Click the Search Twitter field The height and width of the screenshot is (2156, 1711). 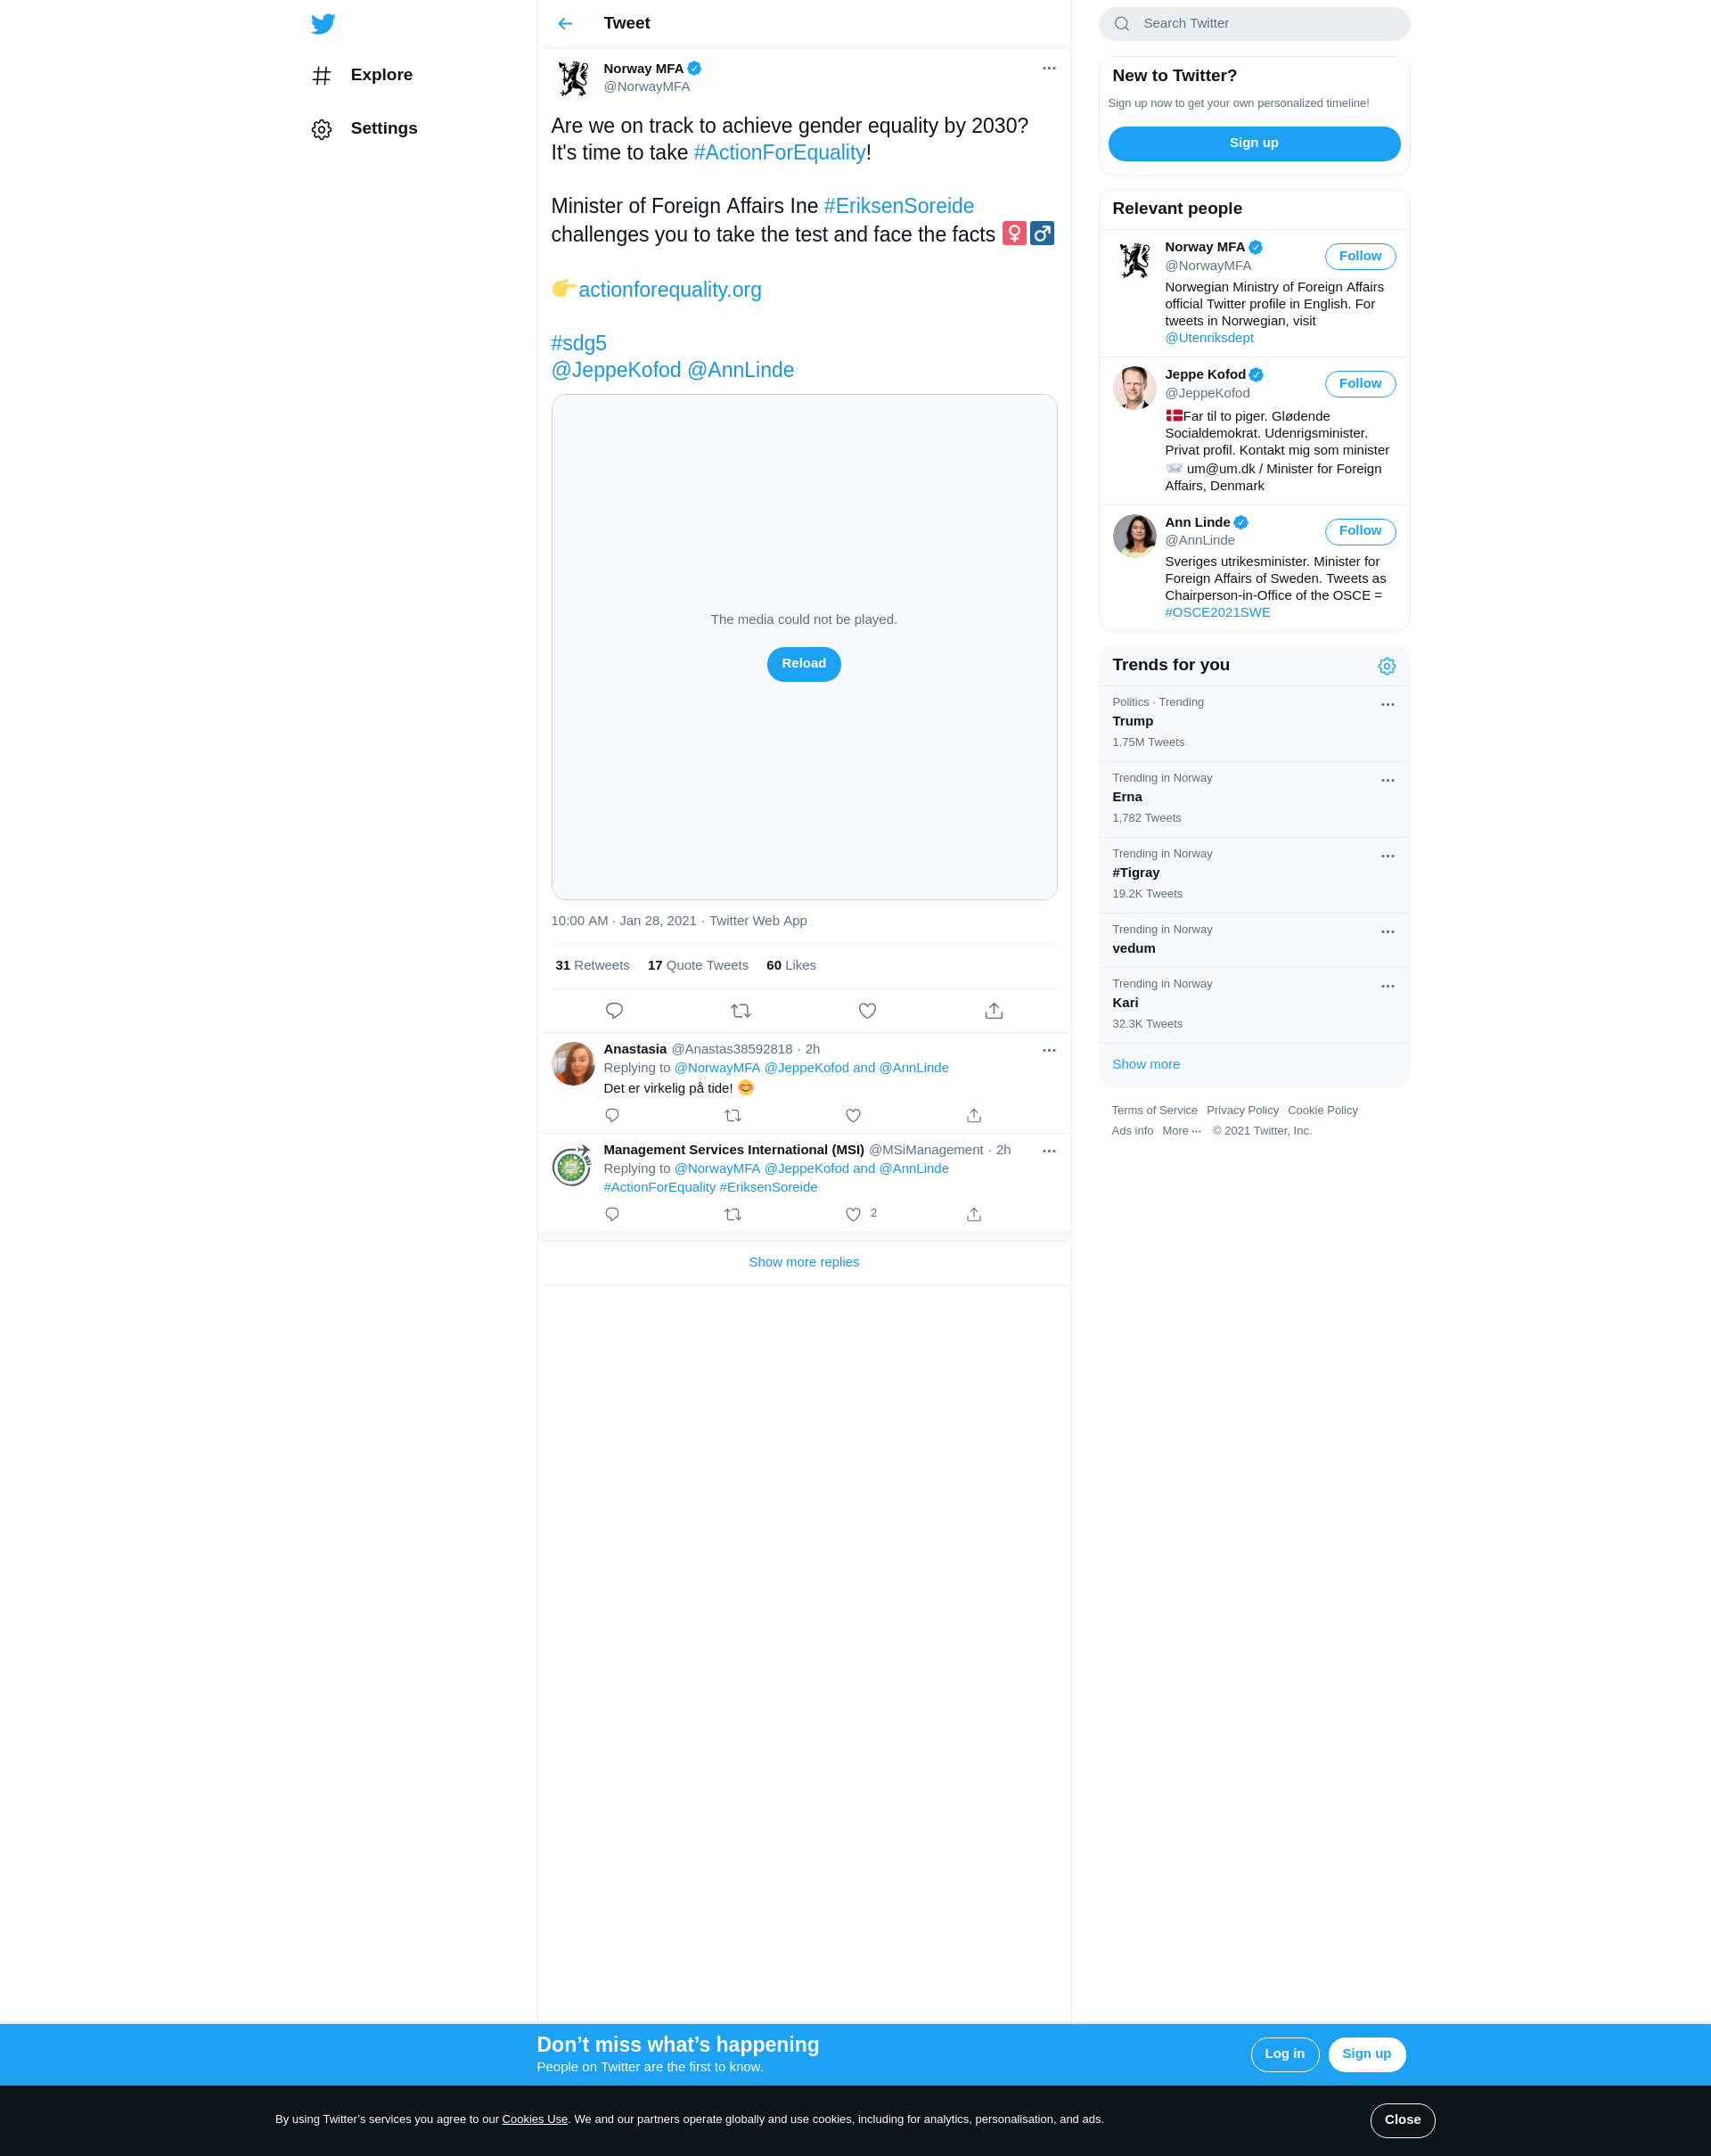(1254, 24)
